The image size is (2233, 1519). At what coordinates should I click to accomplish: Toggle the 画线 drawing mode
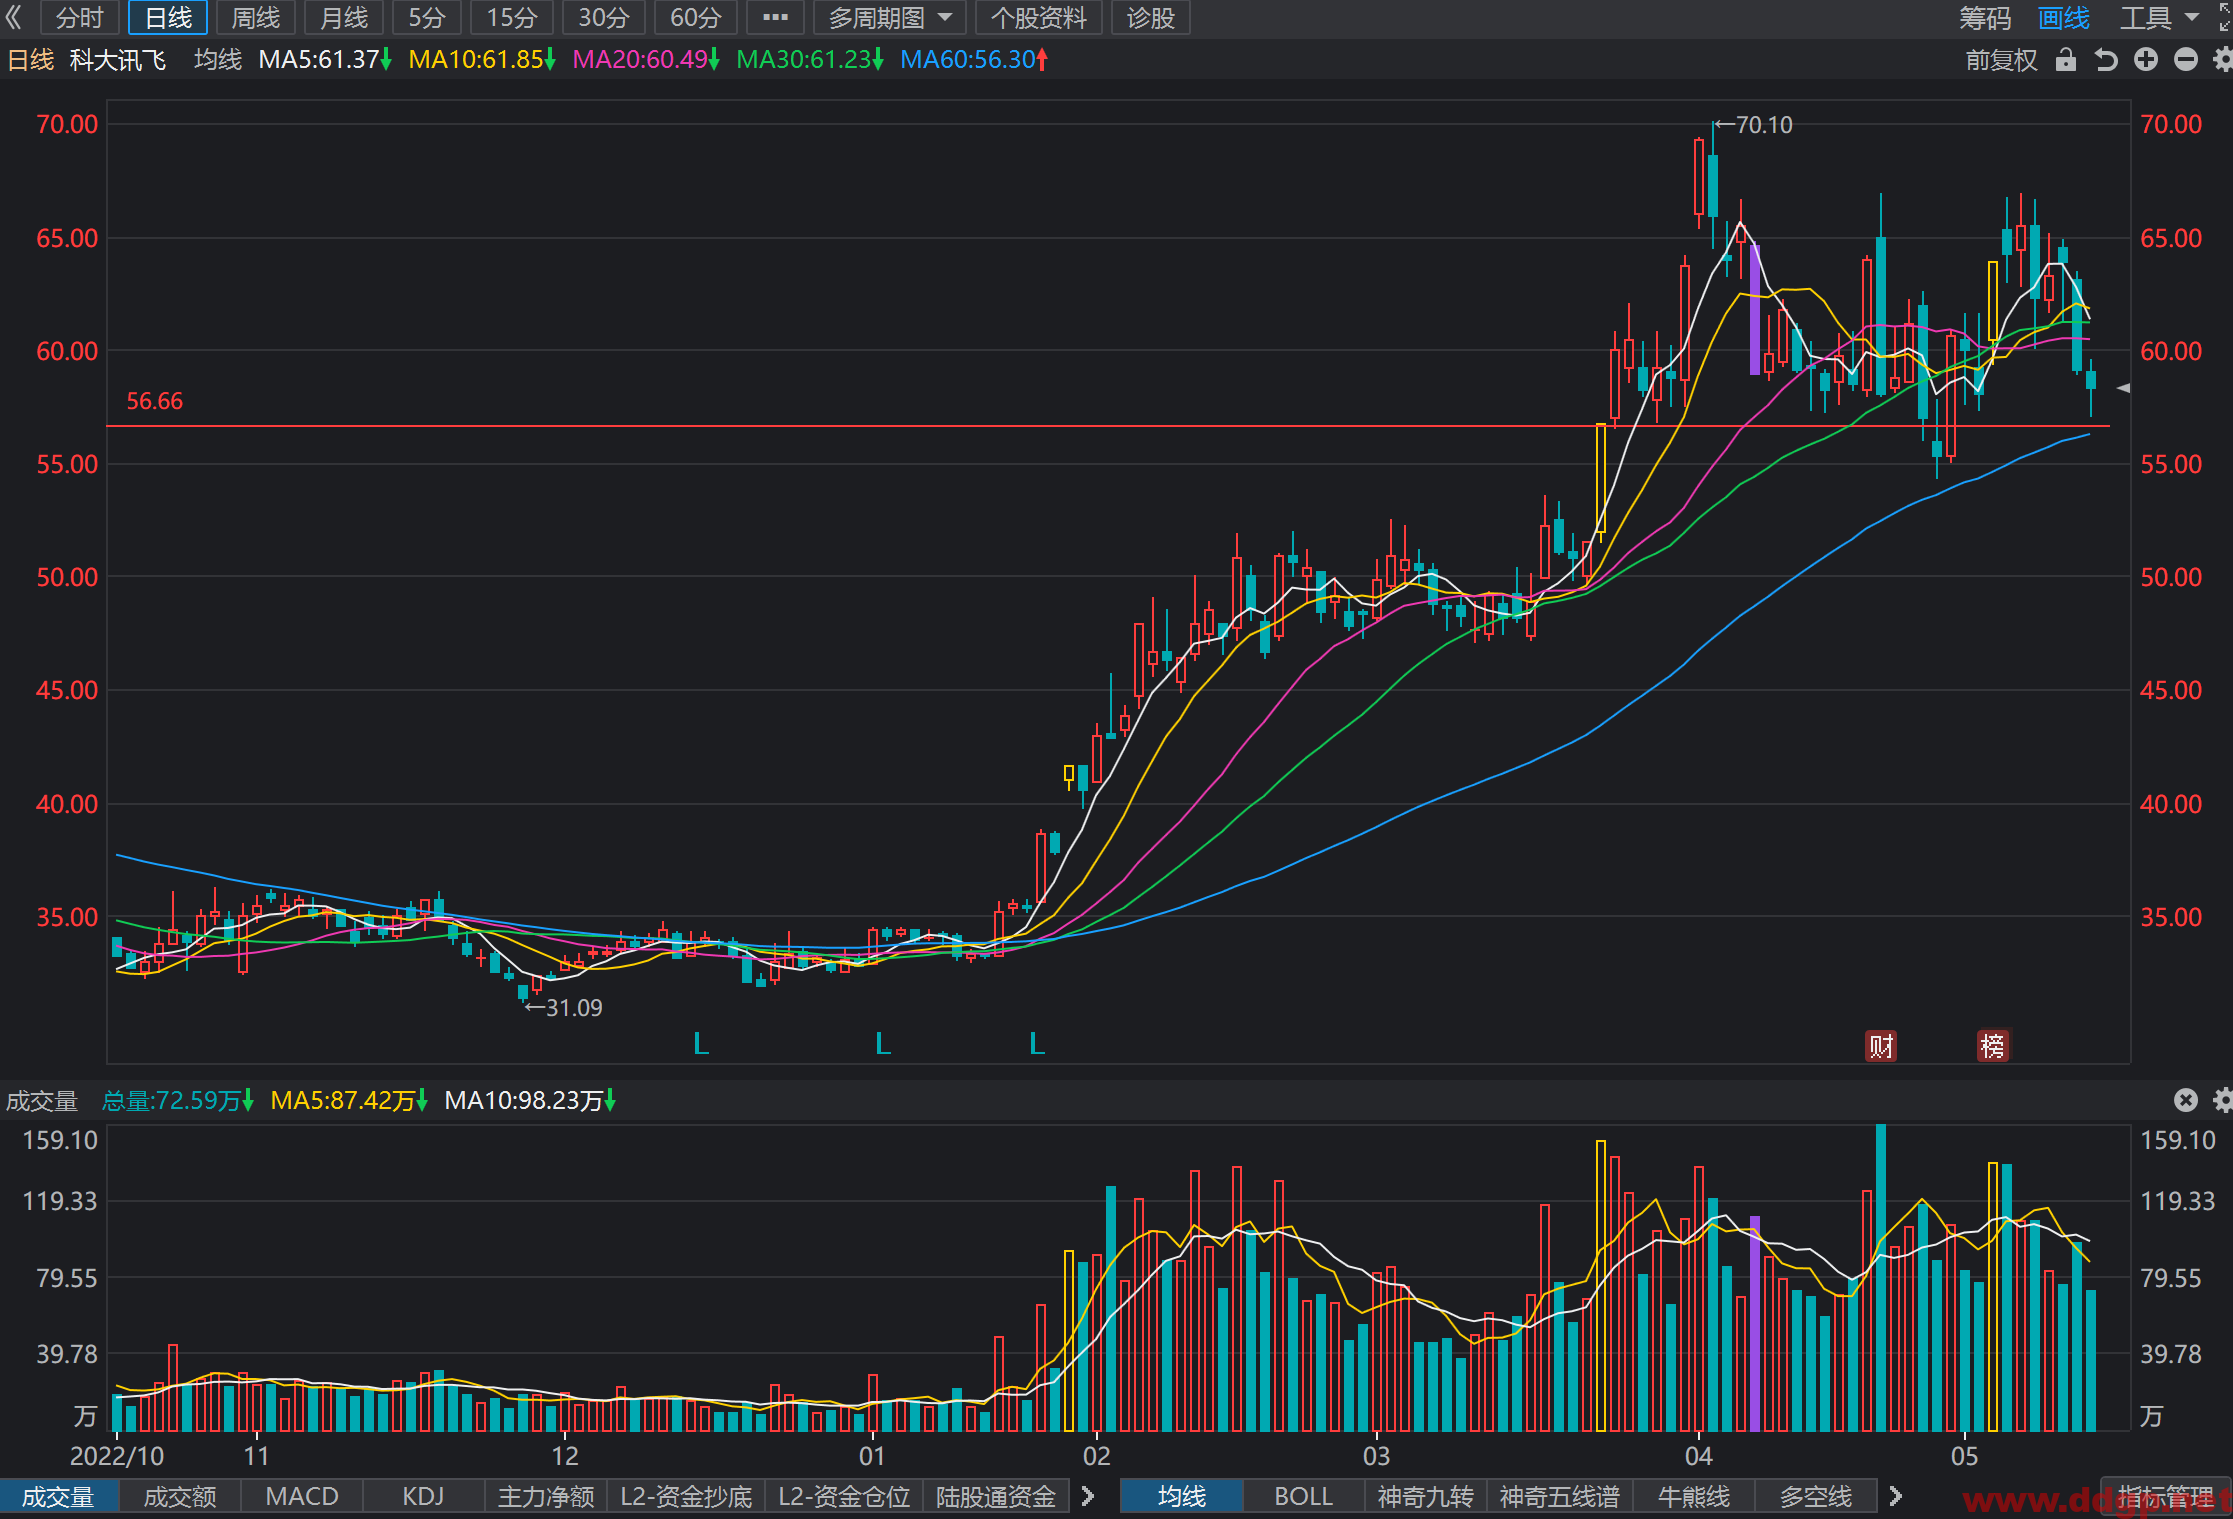point(2064,18)
